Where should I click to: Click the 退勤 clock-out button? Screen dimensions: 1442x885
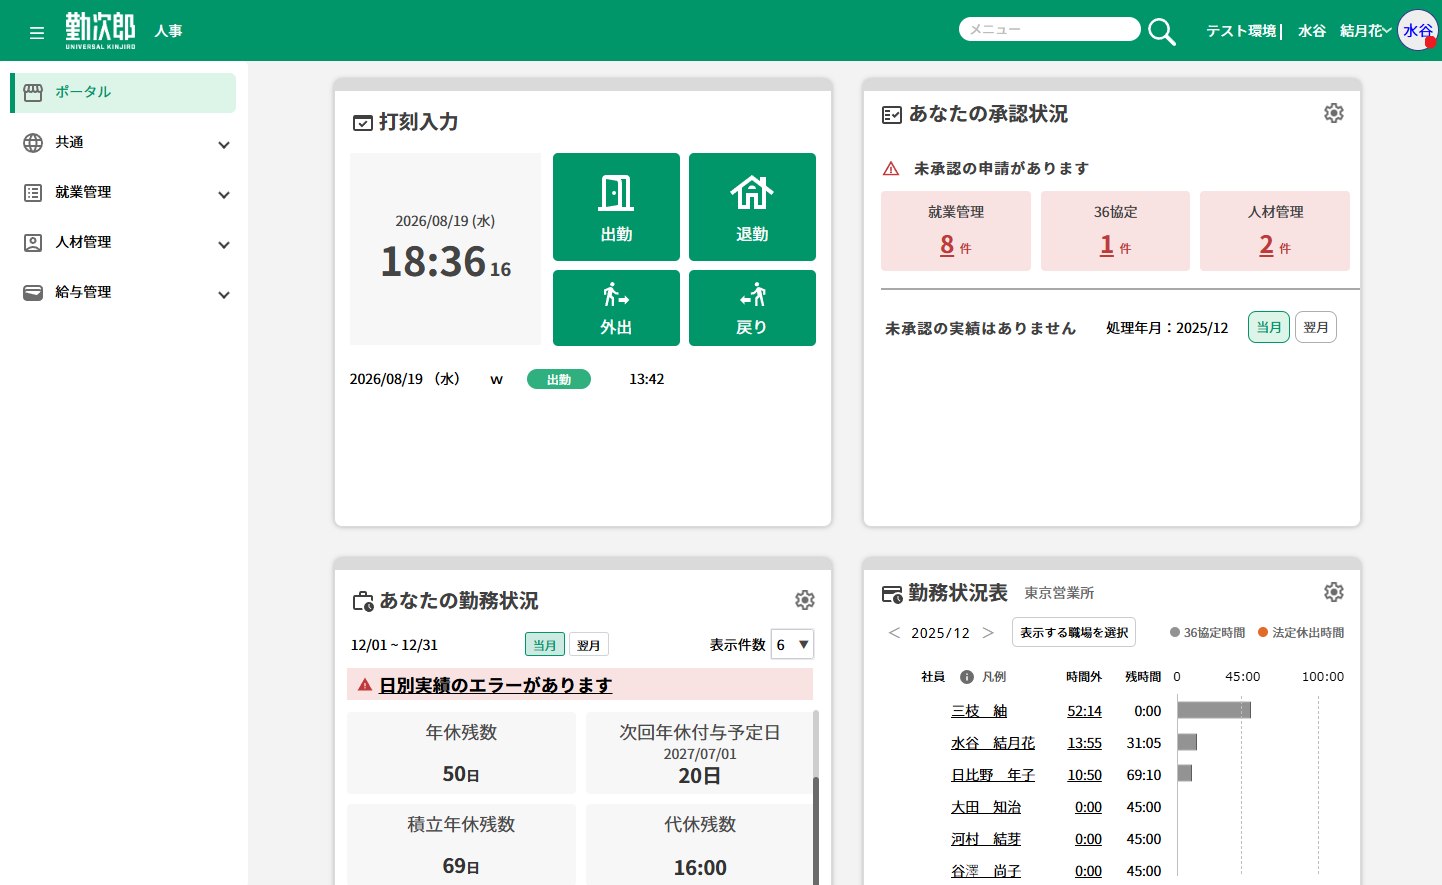coord(752,207)
